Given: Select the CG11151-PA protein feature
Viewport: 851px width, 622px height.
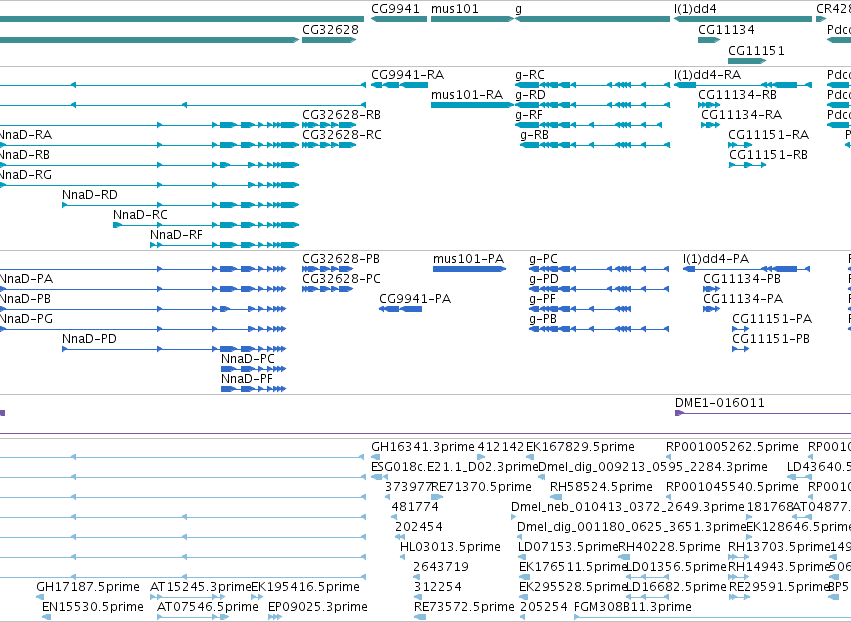Looking at the screenshot, I should 740,329.
